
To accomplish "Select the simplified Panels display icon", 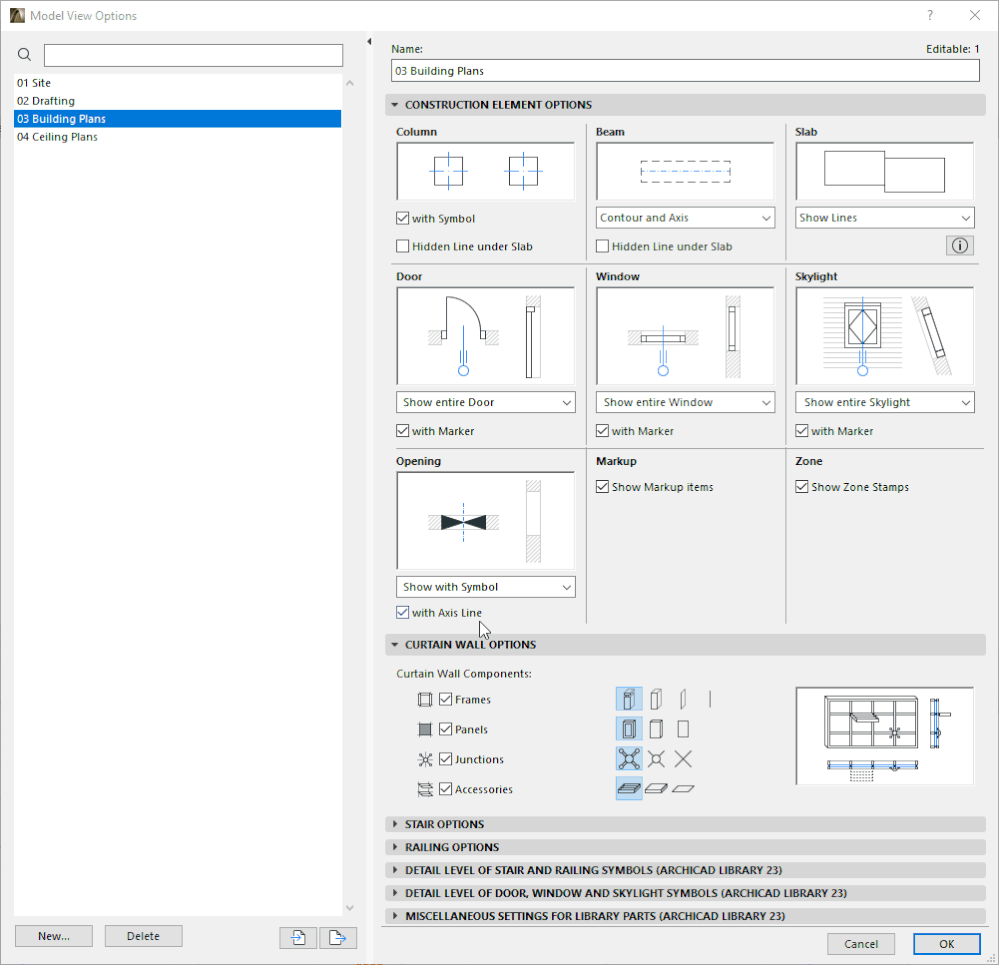I will [x=656, y=729].
